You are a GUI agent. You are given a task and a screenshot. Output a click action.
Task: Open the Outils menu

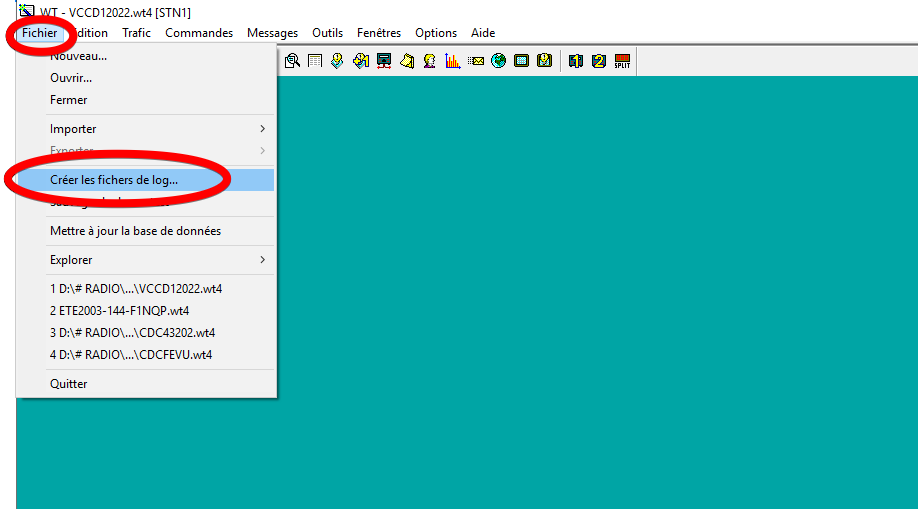click(327, 33)
